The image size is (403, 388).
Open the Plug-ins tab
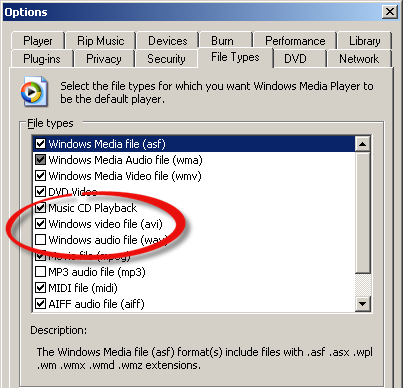pyautogui.click(x=42, y=59)
